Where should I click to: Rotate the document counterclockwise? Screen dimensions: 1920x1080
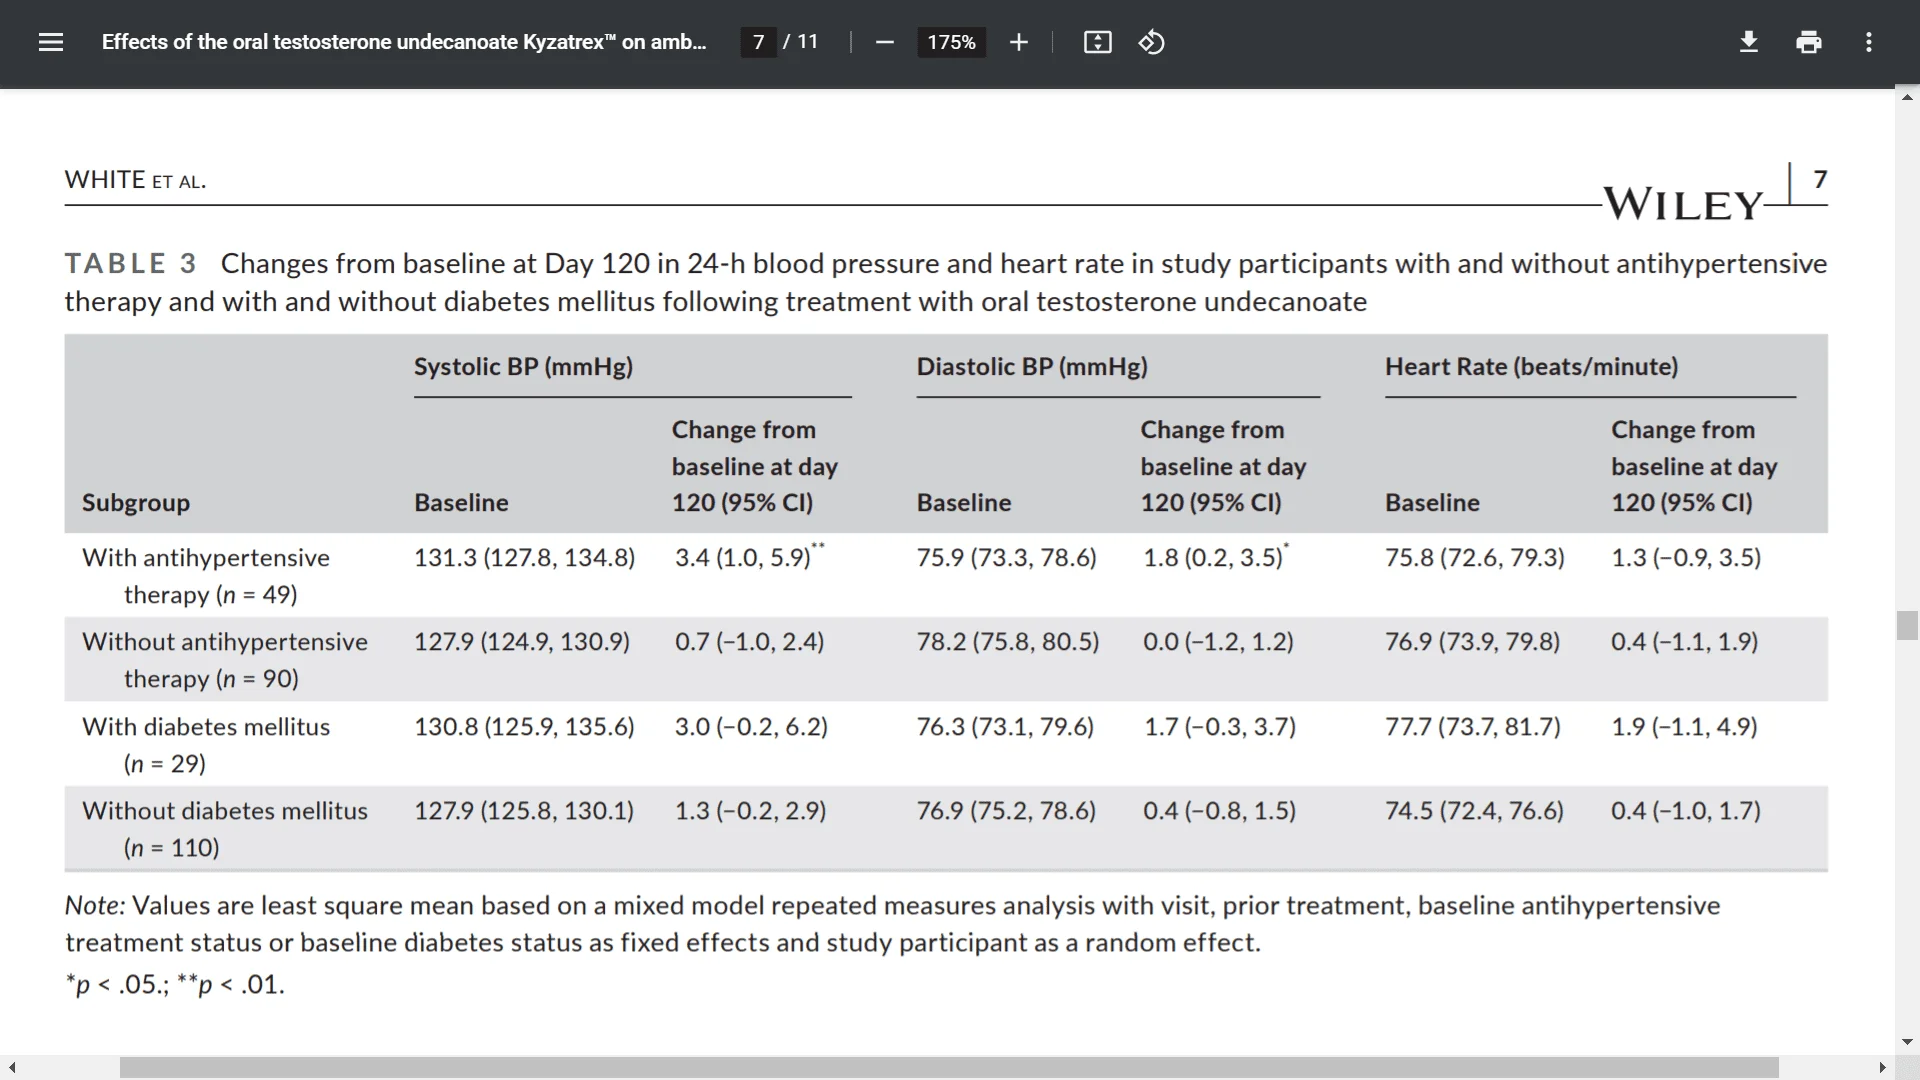pos(1151,42)
